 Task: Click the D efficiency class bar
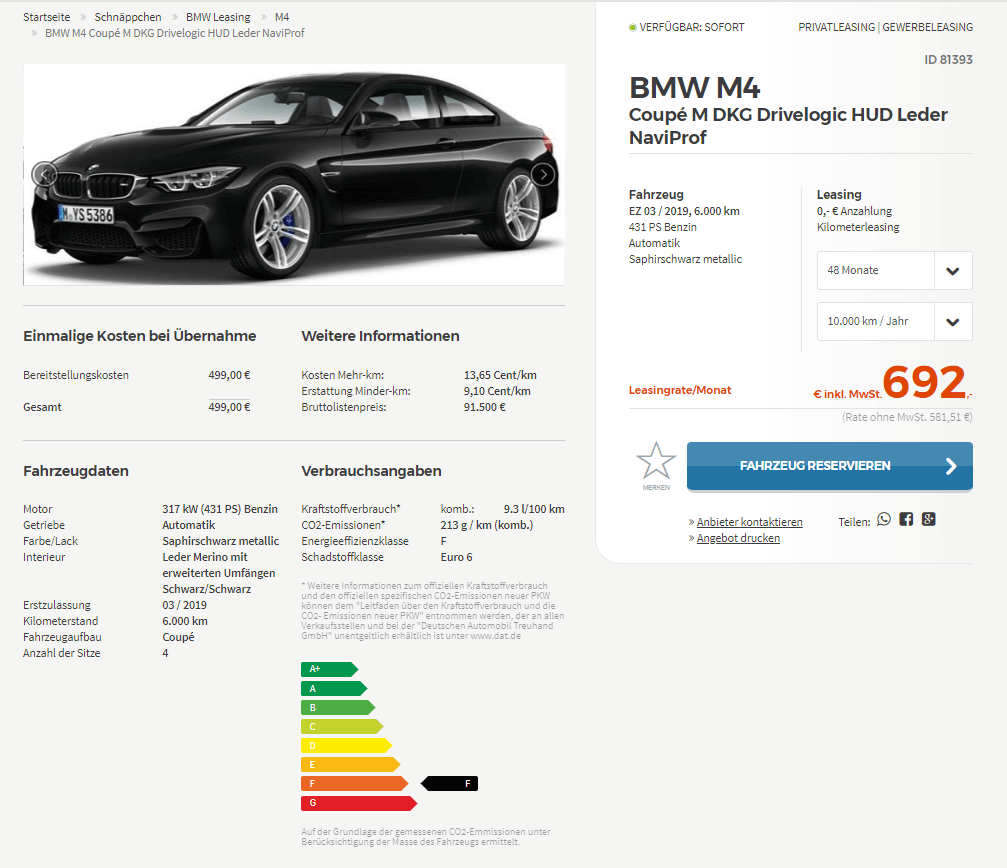346,745
